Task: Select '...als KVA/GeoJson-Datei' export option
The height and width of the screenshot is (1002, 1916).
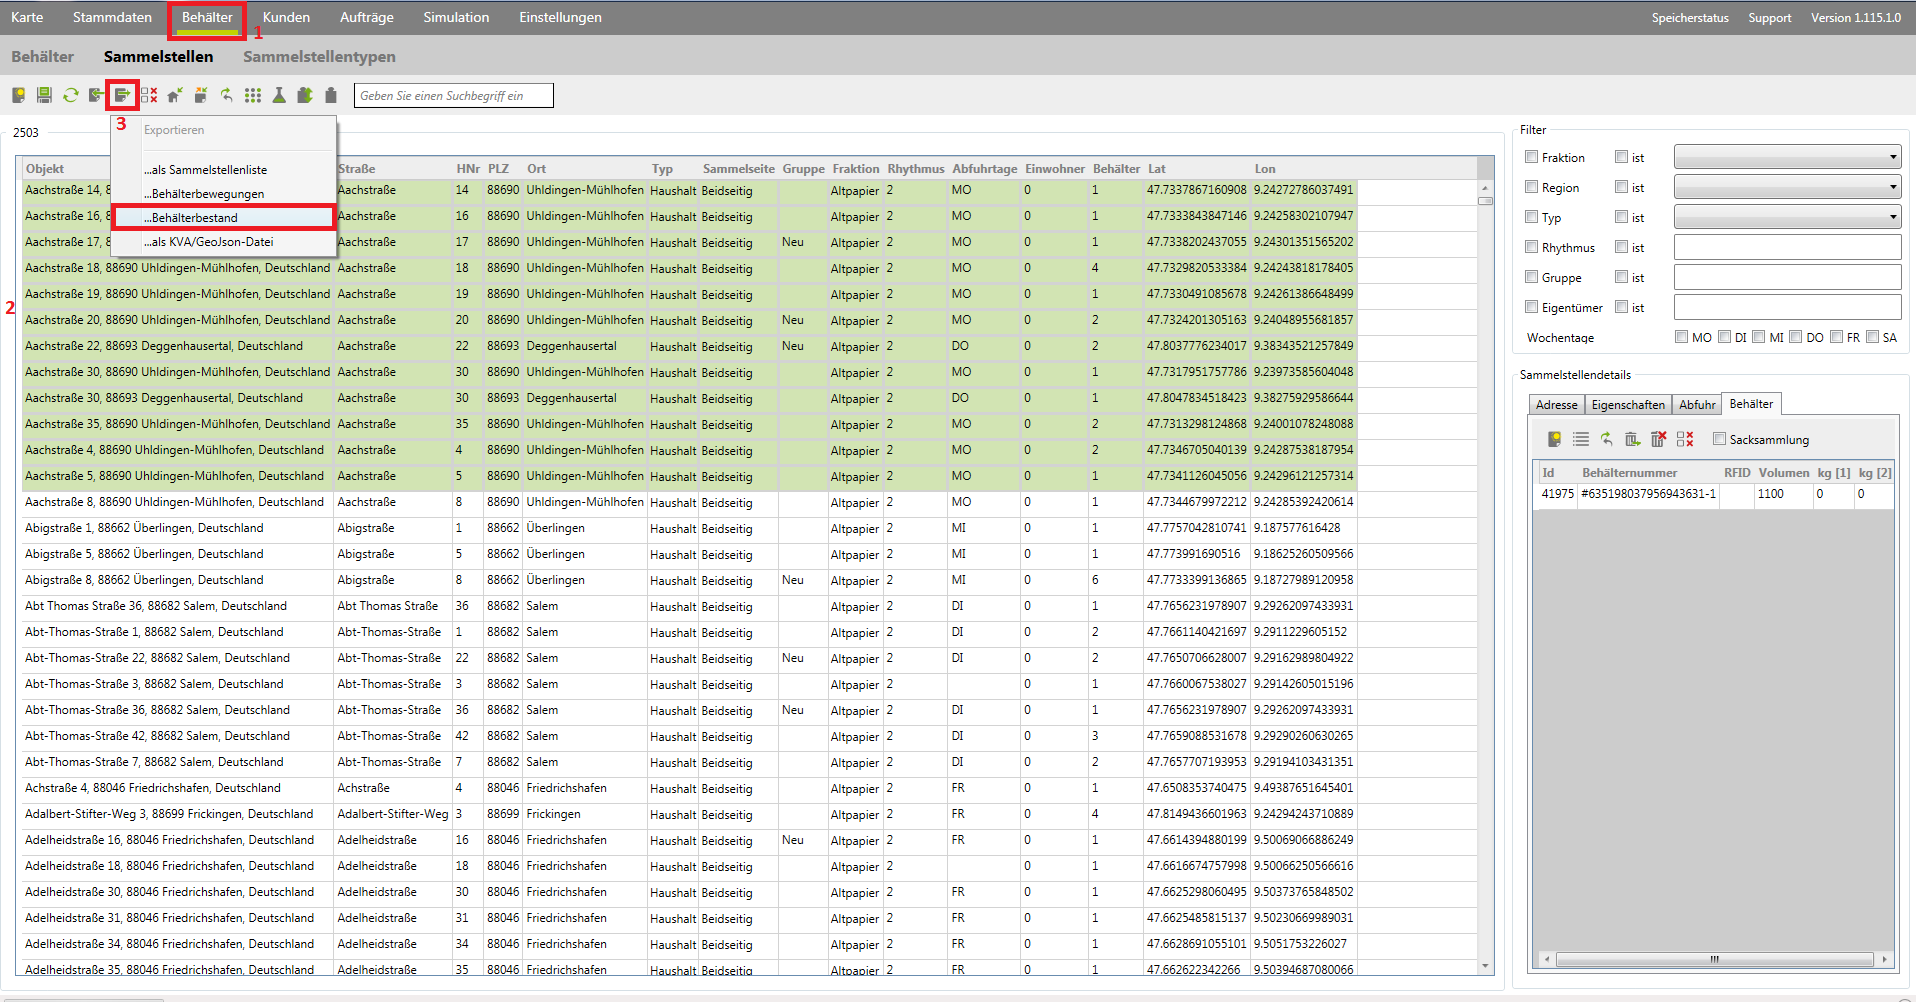Action: (x=224, y=242)
